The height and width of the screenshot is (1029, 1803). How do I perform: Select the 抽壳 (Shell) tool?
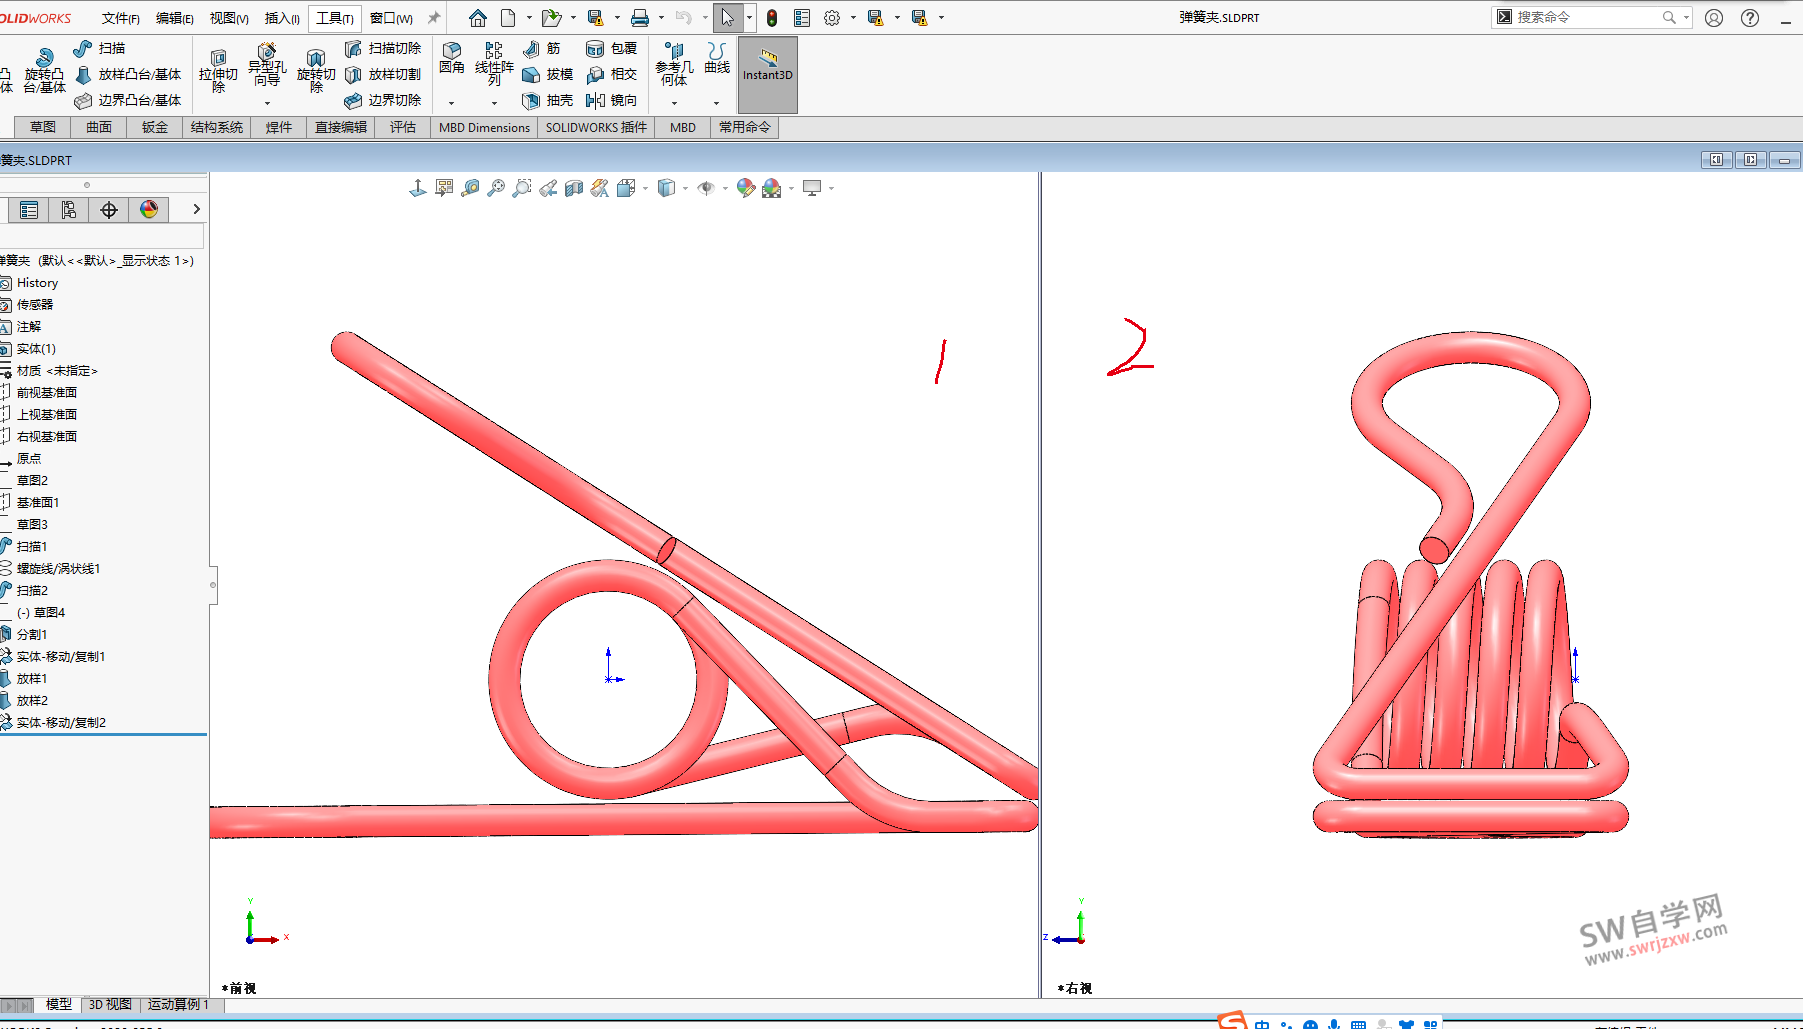[548, 100]
